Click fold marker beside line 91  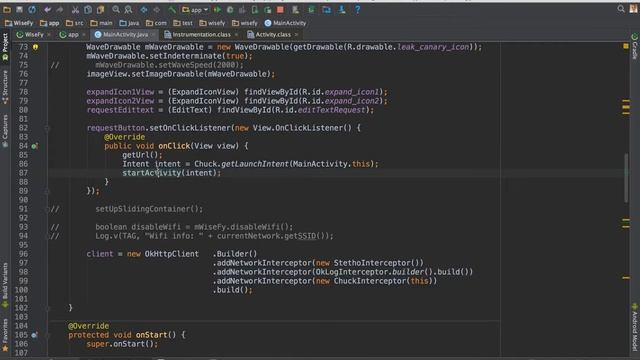[x=47, y=209]
